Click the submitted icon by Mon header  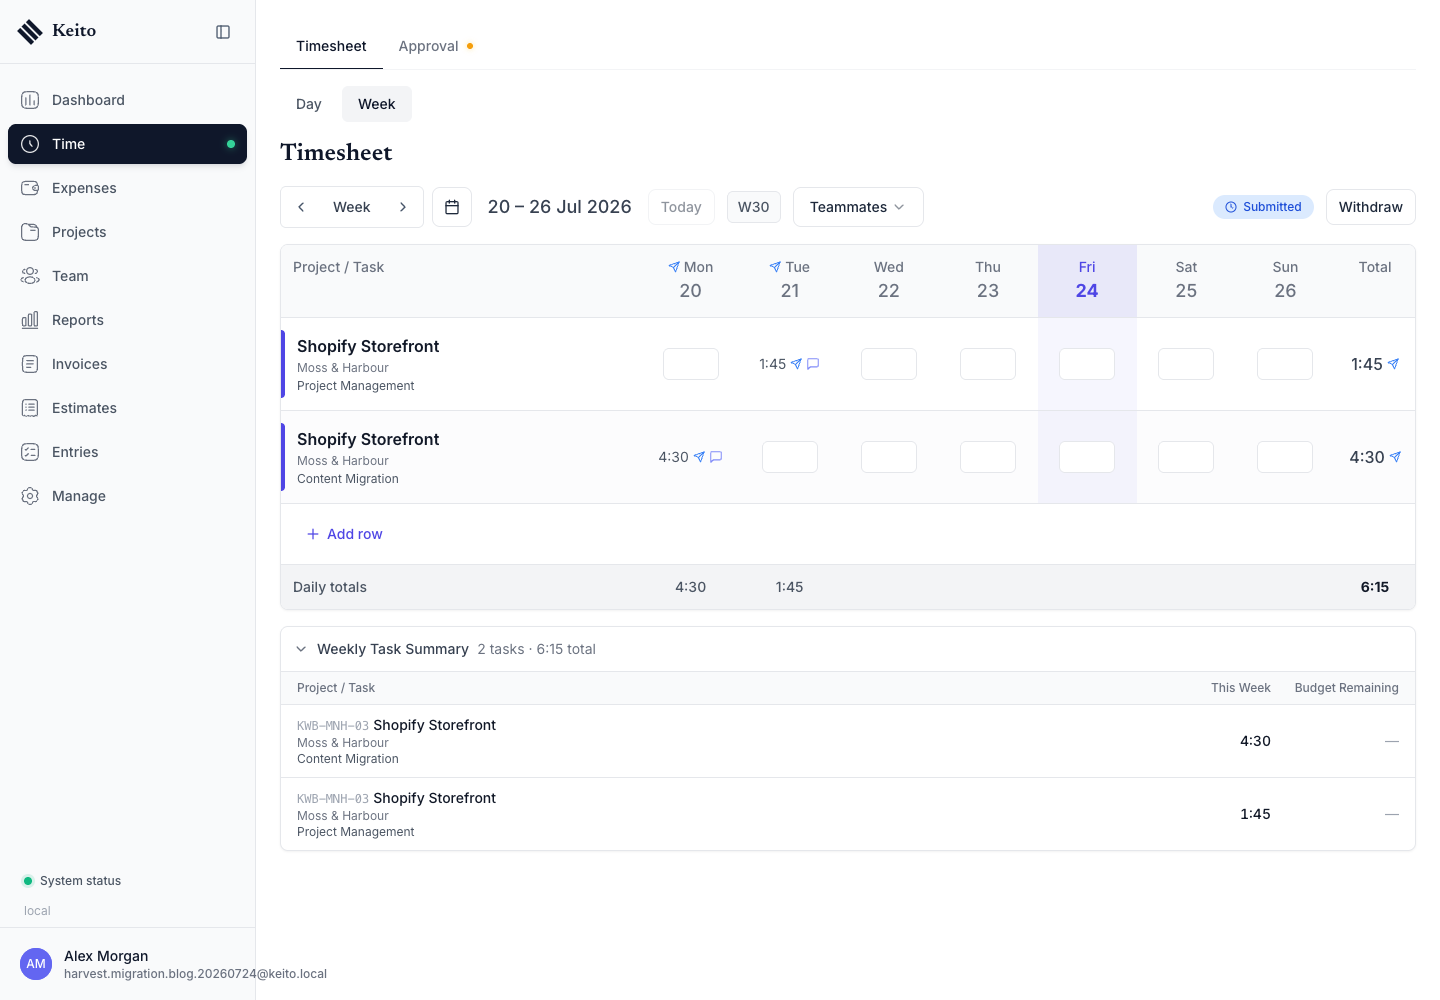click(674, 267)
